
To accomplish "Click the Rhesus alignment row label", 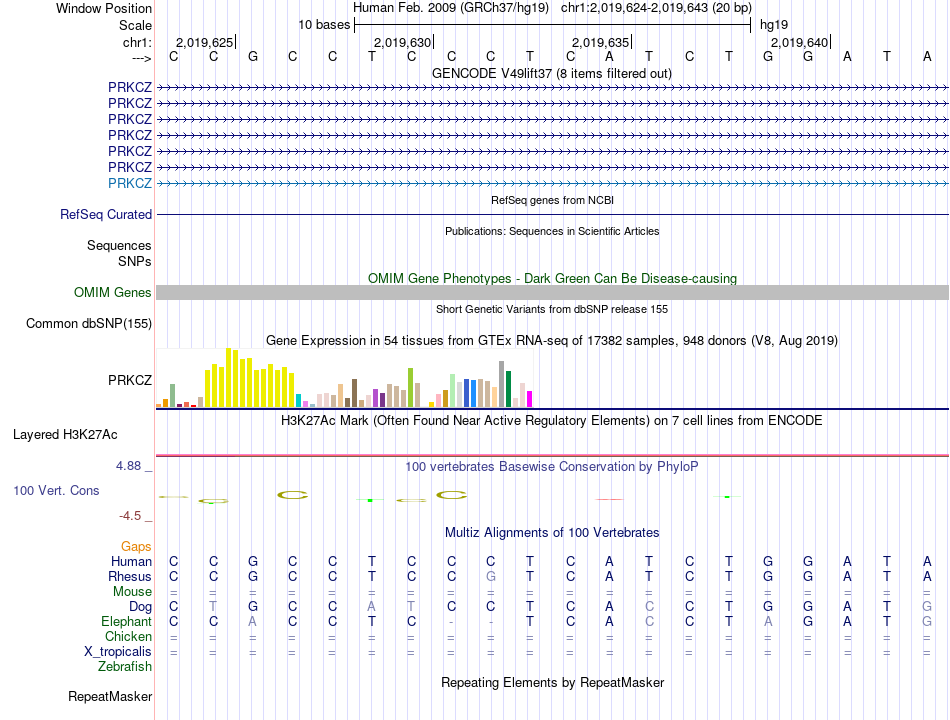I will point(130,576).
